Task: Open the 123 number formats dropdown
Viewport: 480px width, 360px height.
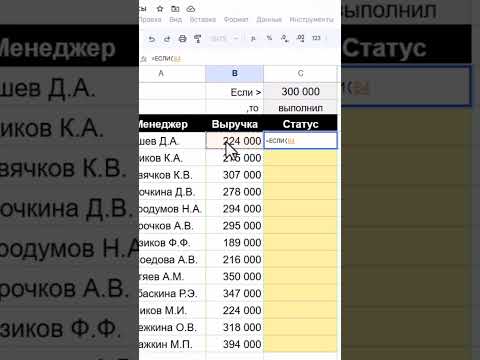Action: click(316, 38)
